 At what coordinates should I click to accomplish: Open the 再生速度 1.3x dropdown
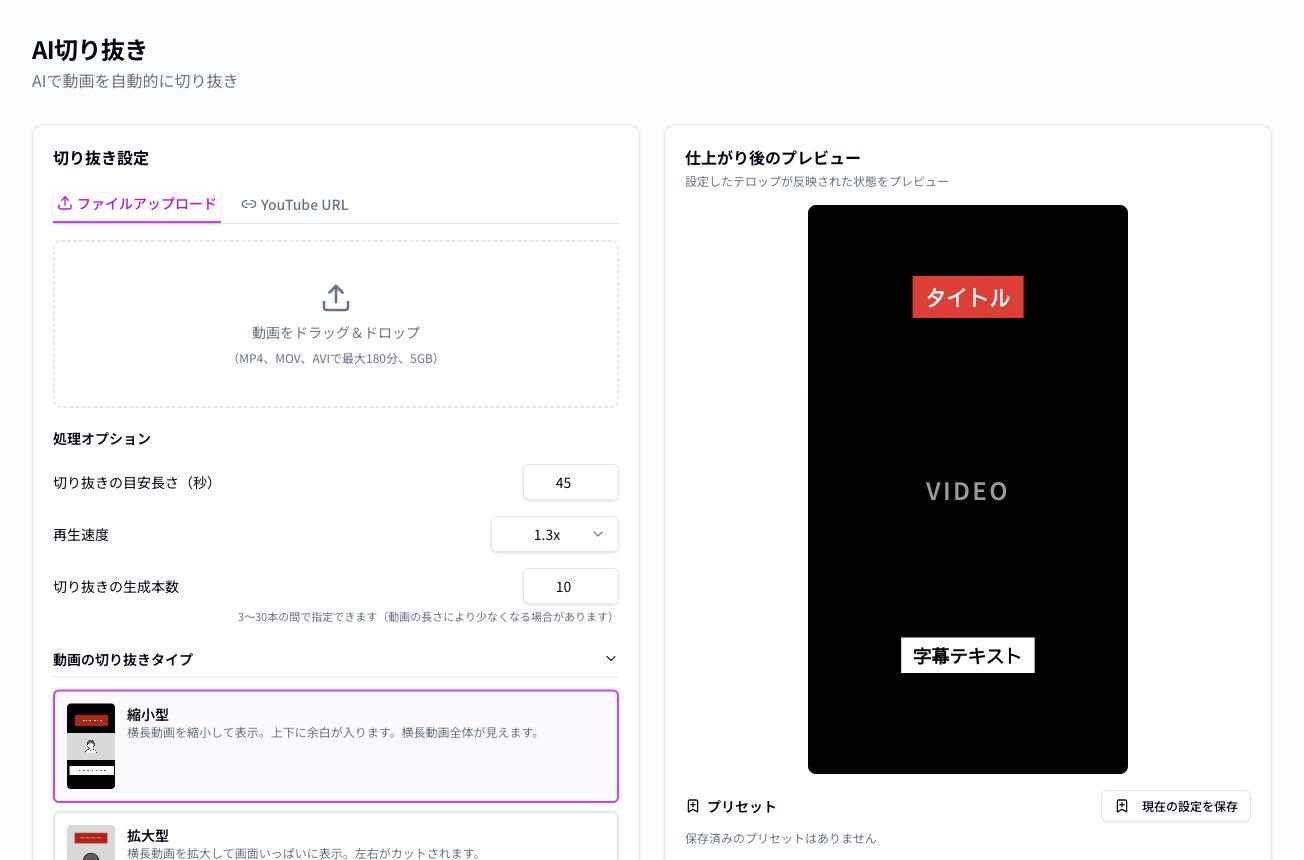[555, 534]
